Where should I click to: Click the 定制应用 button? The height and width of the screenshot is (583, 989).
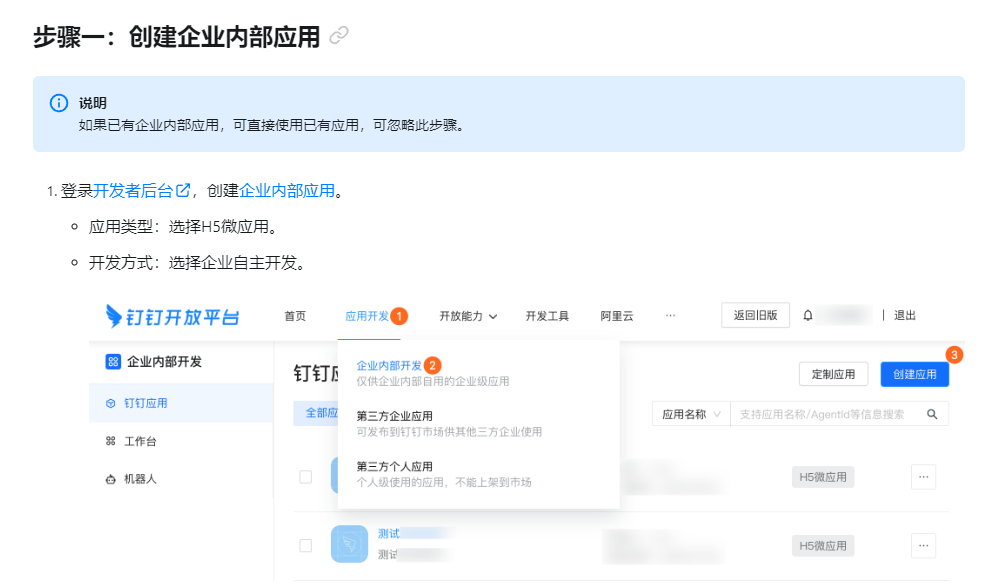(833, 374)
